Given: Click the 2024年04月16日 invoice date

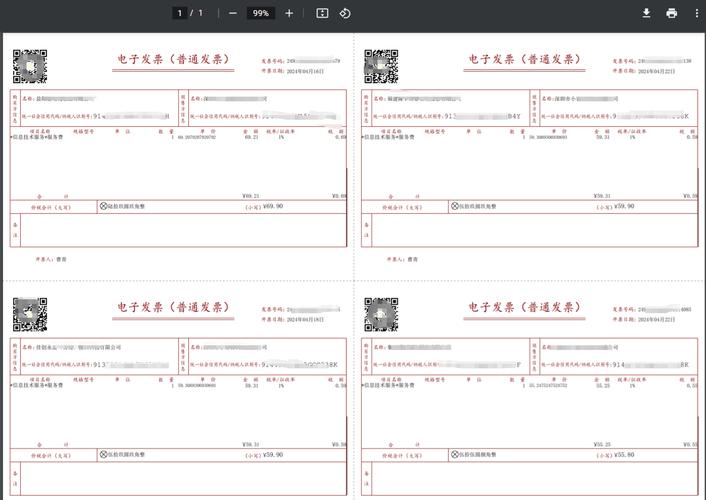Looking at the screenshot, I should click(304, 72).
